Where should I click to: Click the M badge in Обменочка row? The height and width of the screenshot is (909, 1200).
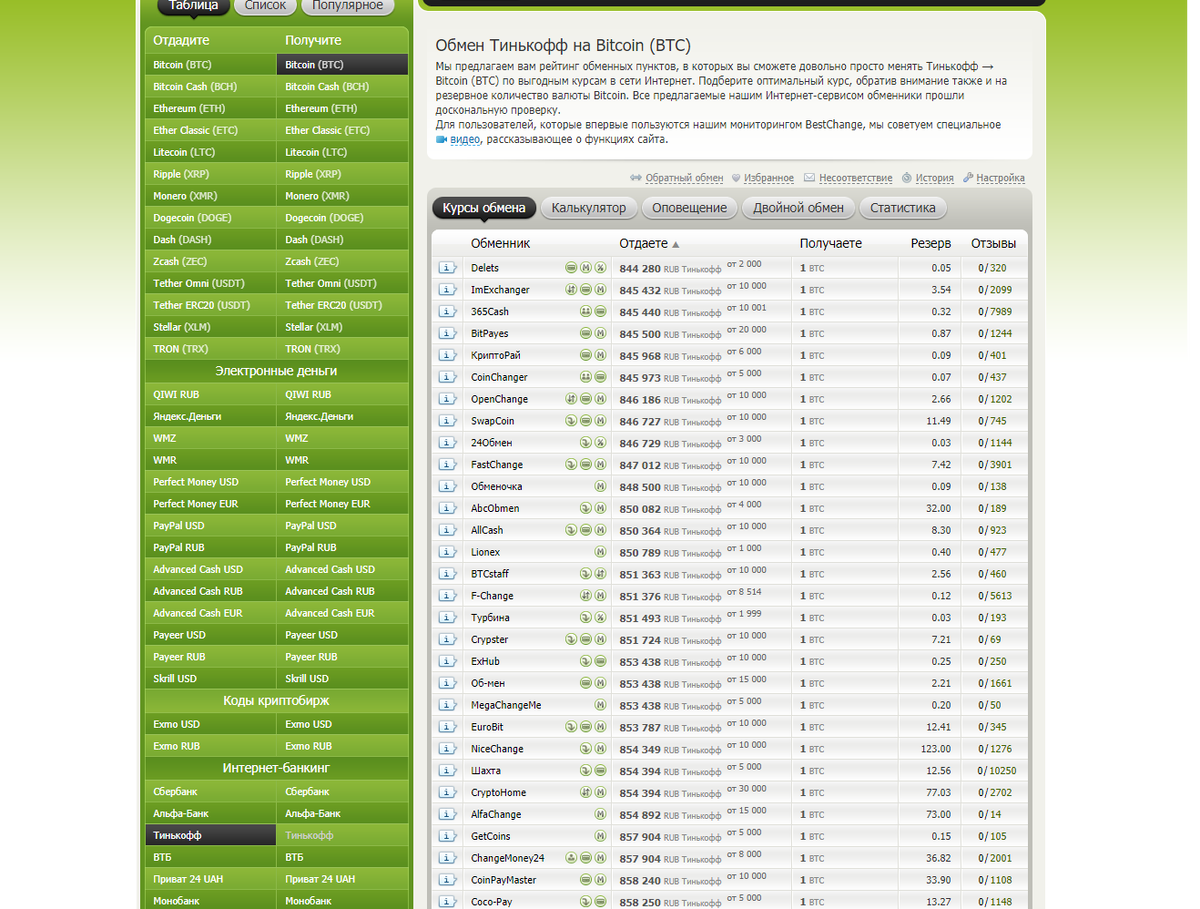point(601,487)
